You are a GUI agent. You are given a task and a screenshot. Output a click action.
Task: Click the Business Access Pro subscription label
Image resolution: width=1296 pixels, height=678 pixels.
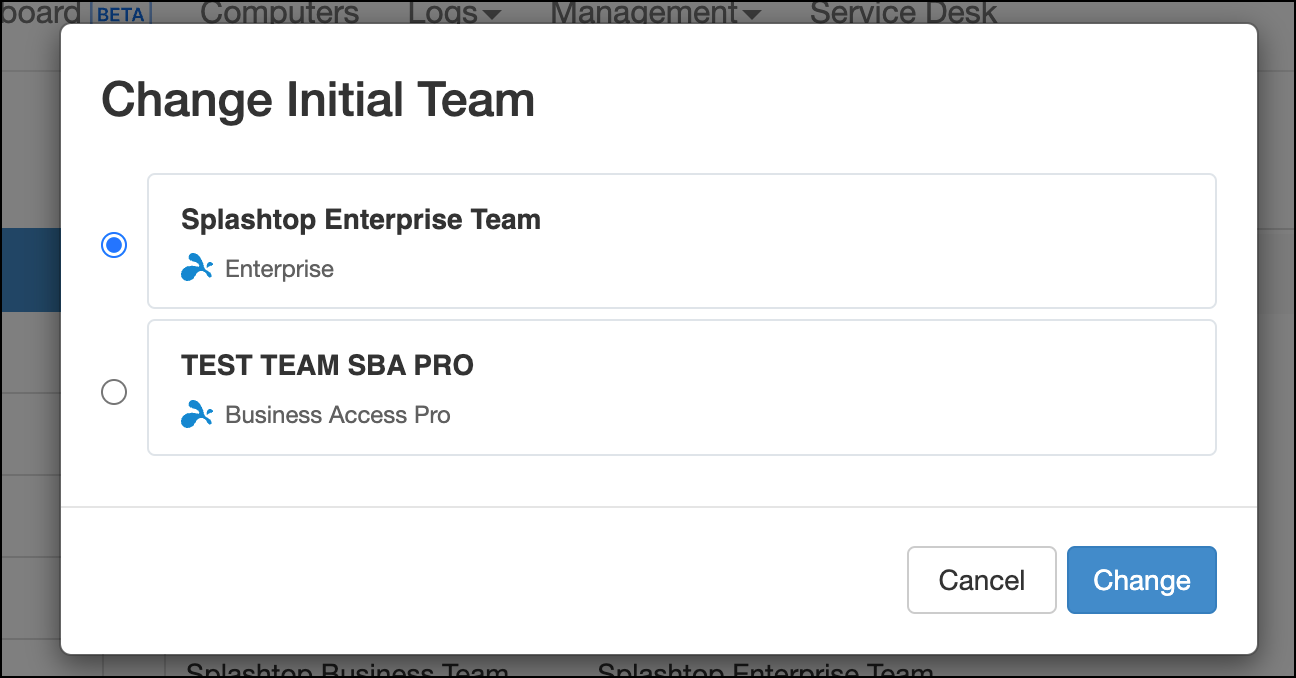click(x=338, y=414)
